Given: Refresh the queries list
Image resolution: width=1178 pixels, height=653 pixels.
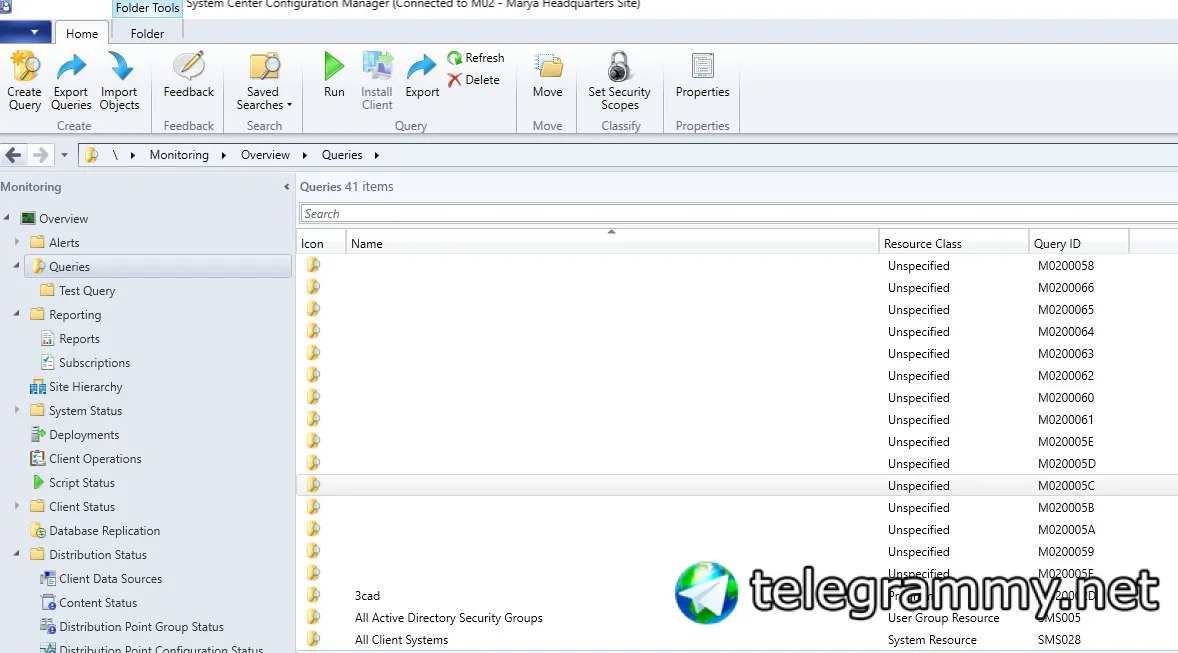Looking at the screenshot, I should [x=476, y=58].
